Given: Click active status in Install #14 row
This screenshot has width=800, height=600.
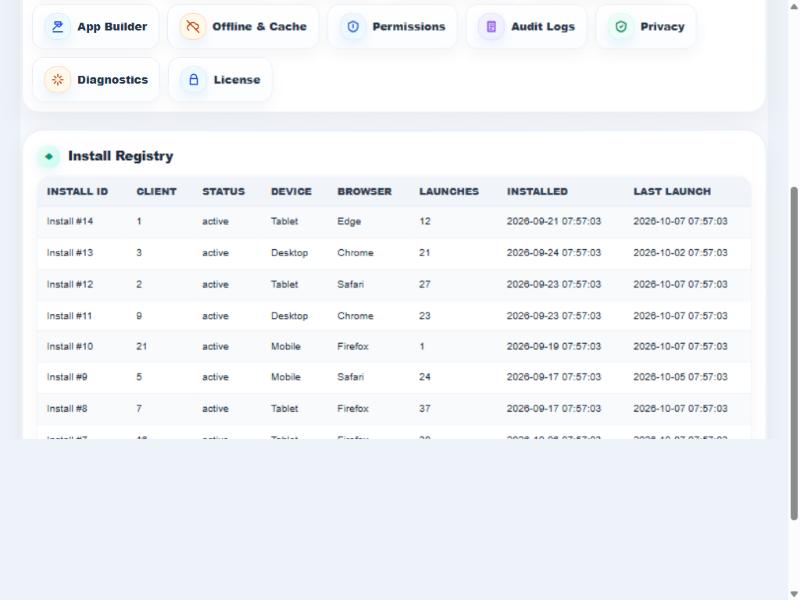Looking at the screenshot, I should [215, 221].
